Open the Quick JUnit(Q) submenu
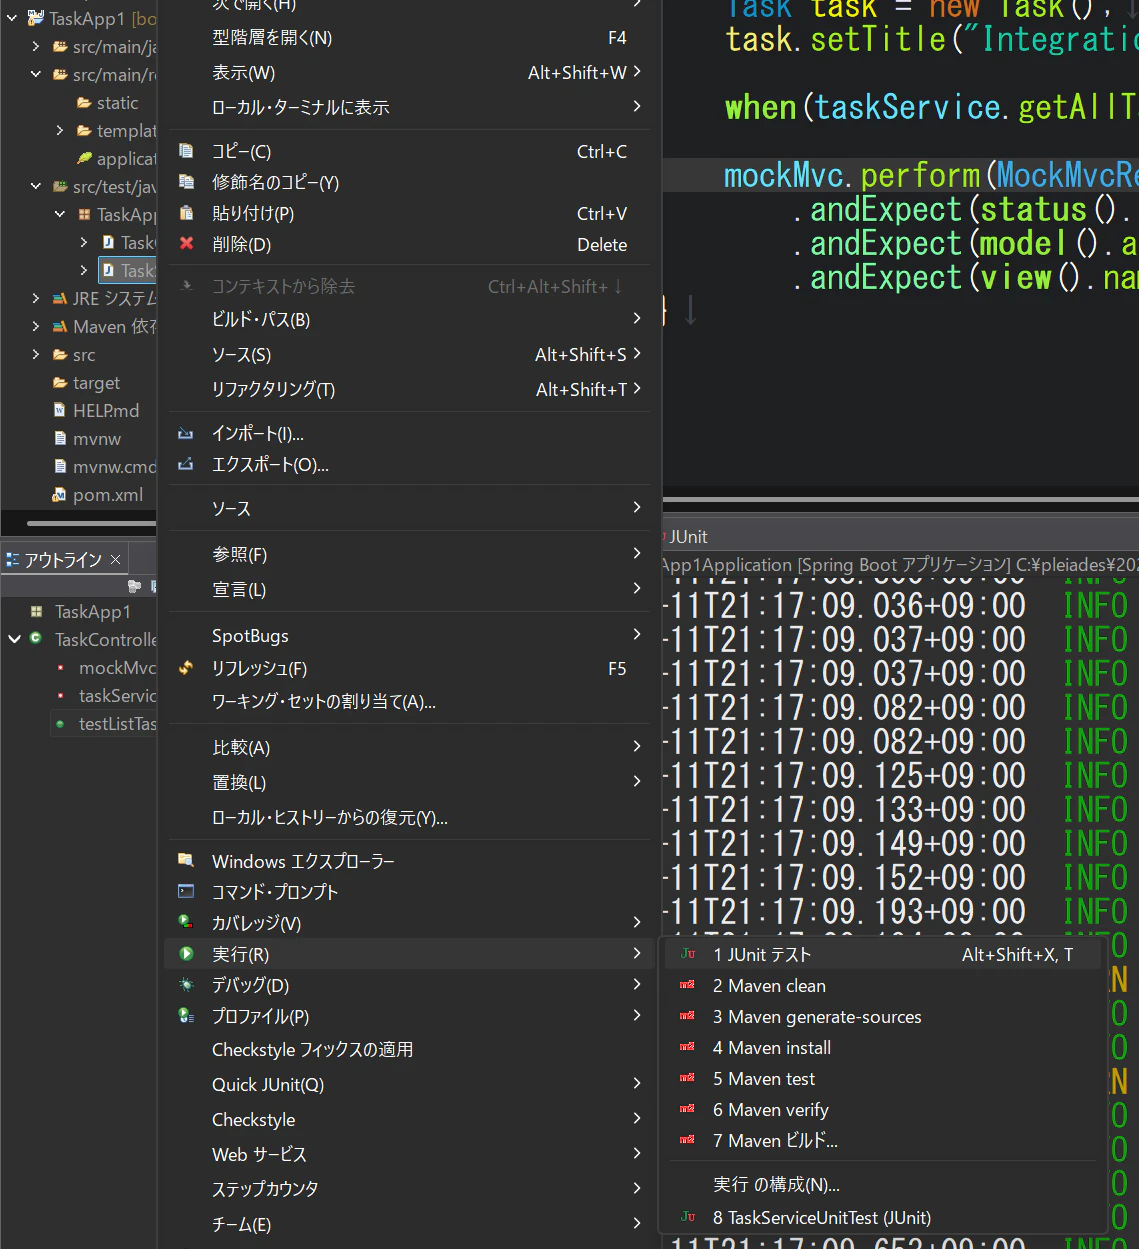 pyautogui.click(x=410, y=1085)
